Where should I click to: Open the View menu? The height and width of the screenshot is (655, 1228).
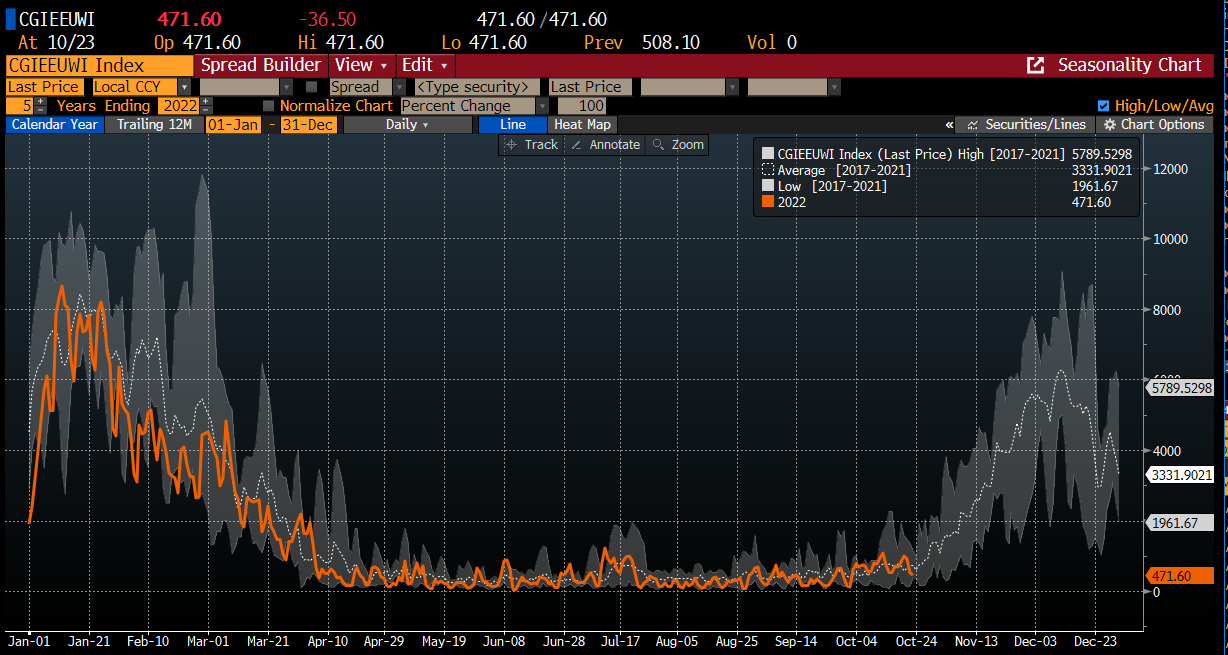click(360, 65)
